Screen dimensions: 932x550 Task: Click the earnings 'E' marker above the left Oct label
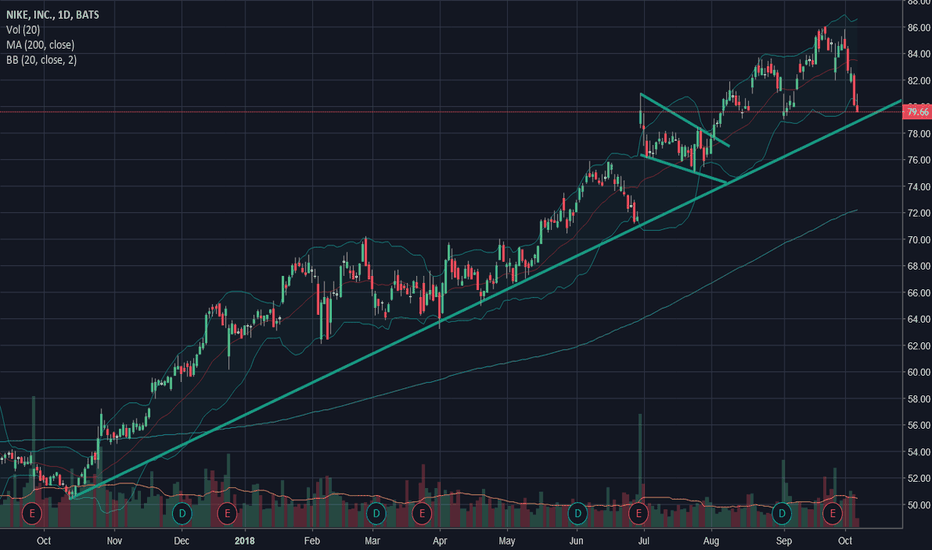(32, 513)
